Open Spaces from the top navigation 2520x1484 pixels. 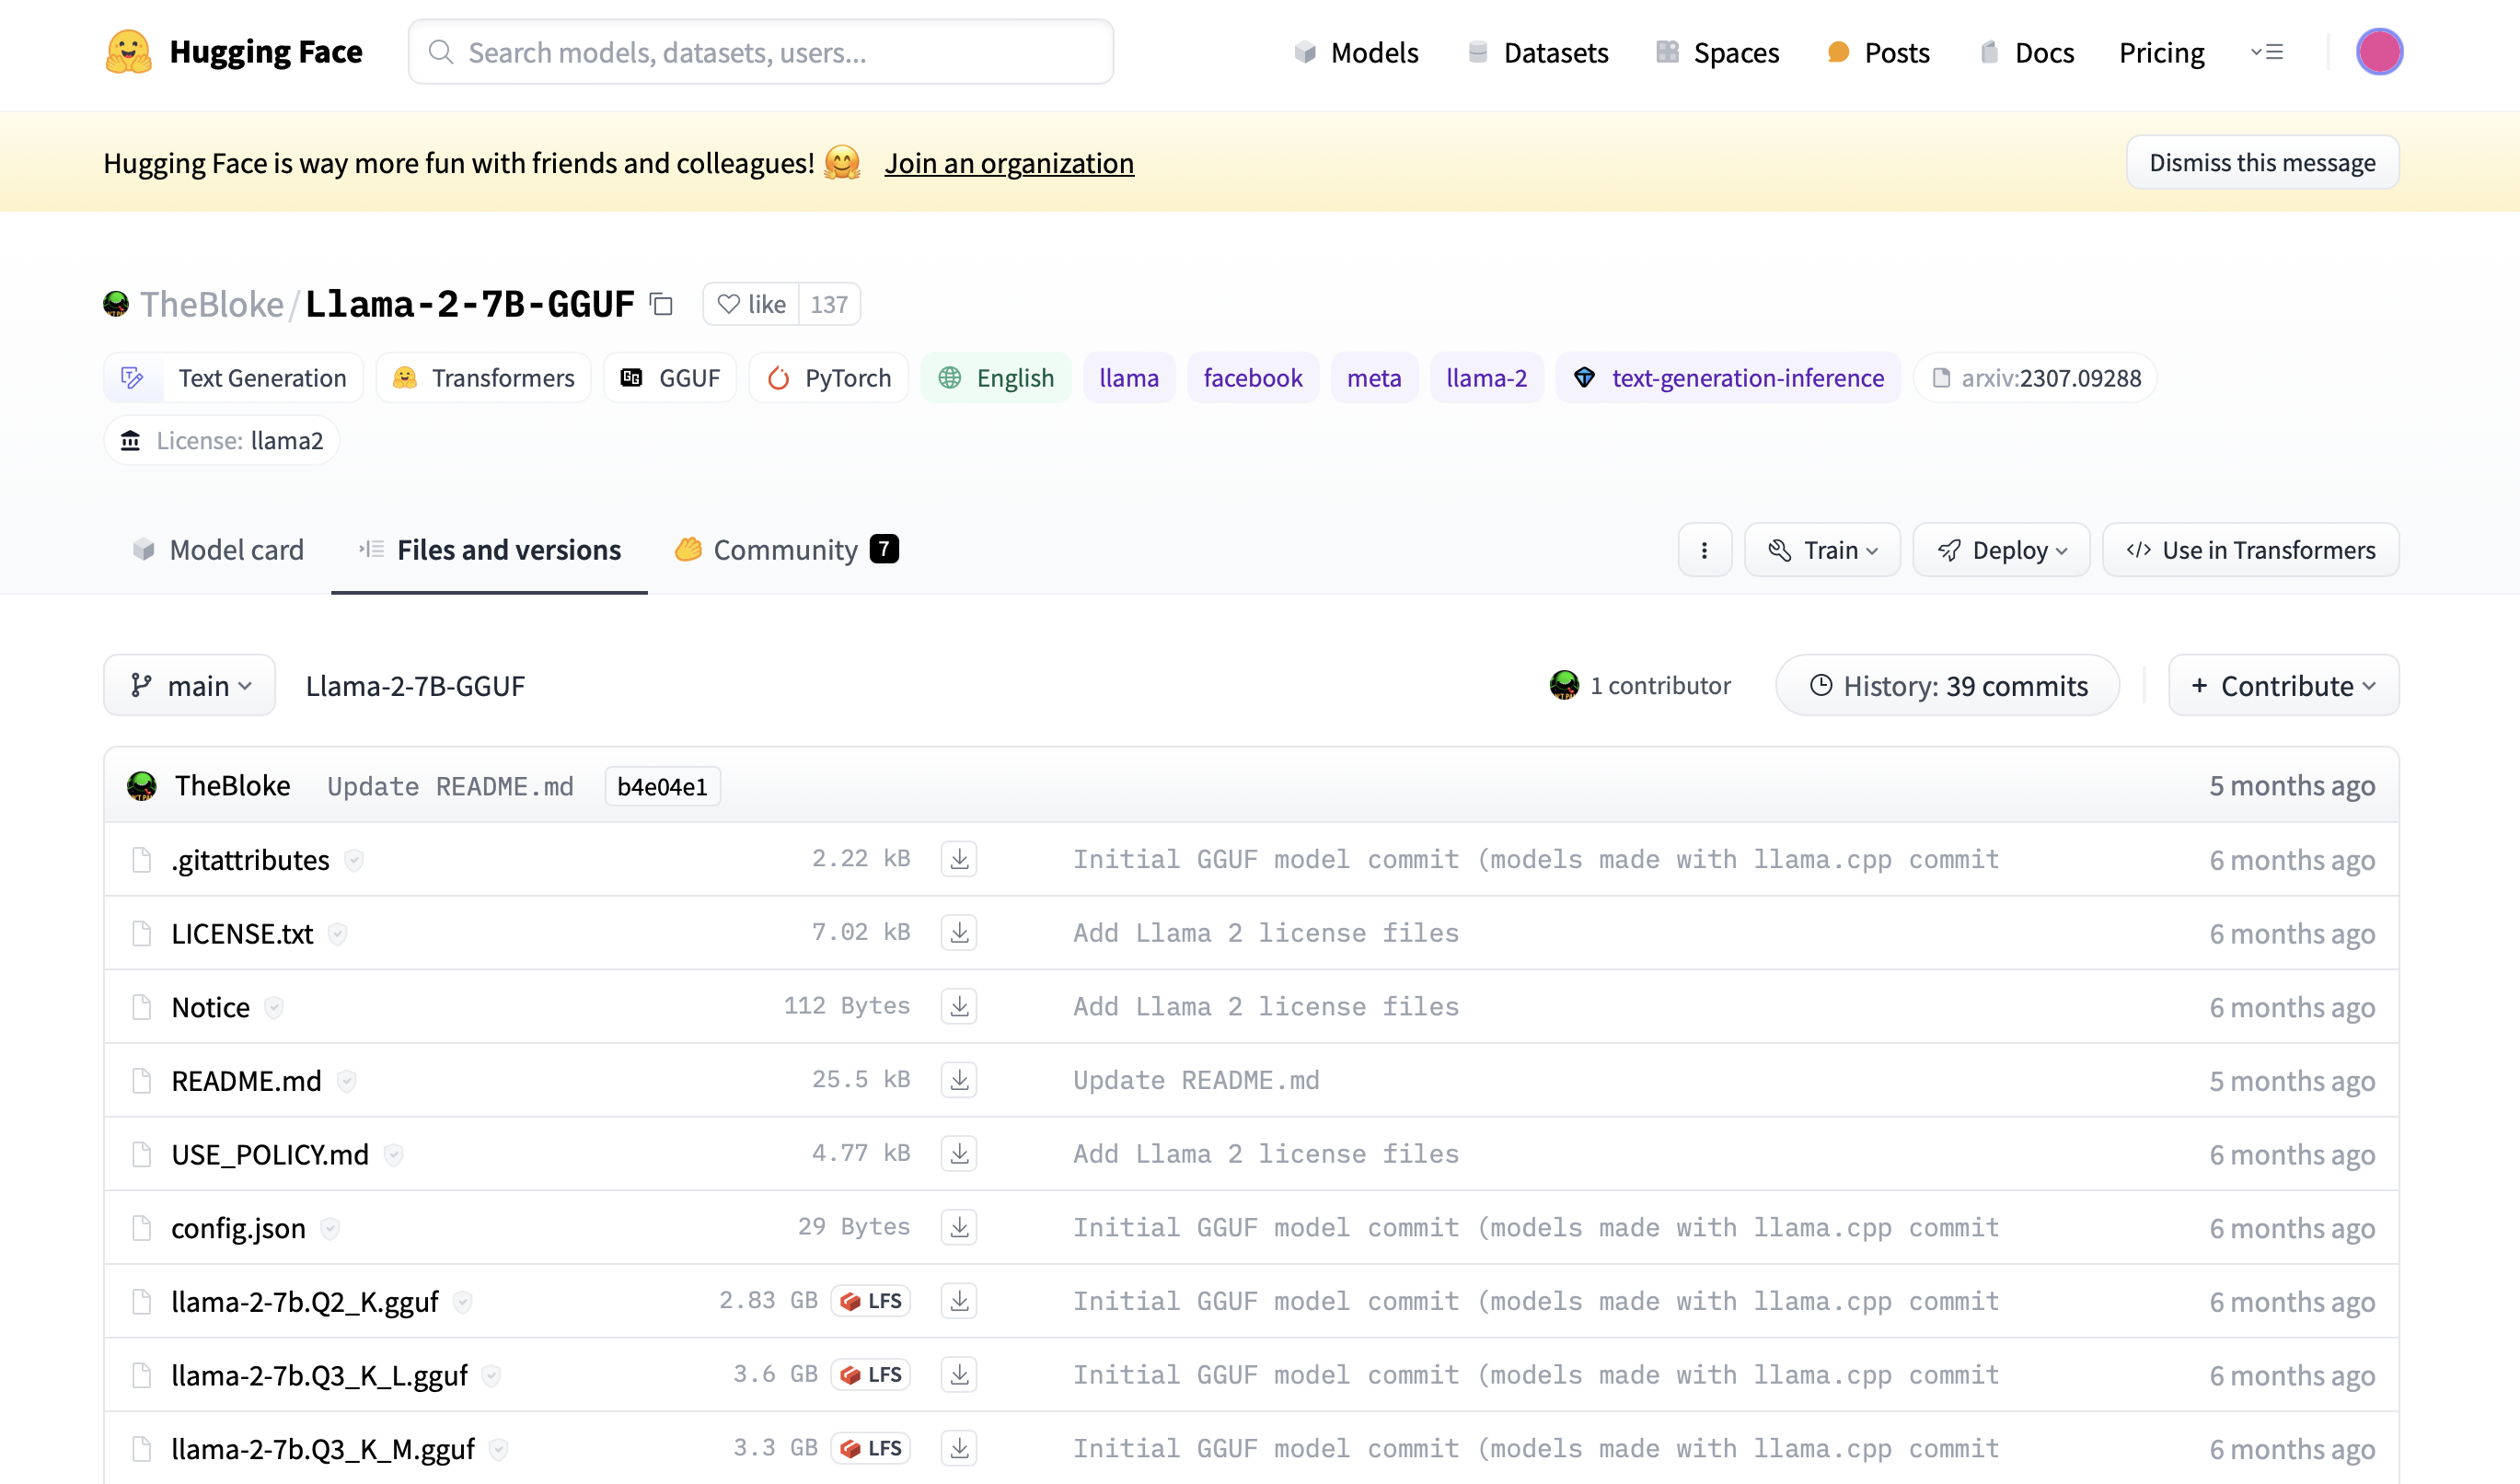[x=1717, y=52]
